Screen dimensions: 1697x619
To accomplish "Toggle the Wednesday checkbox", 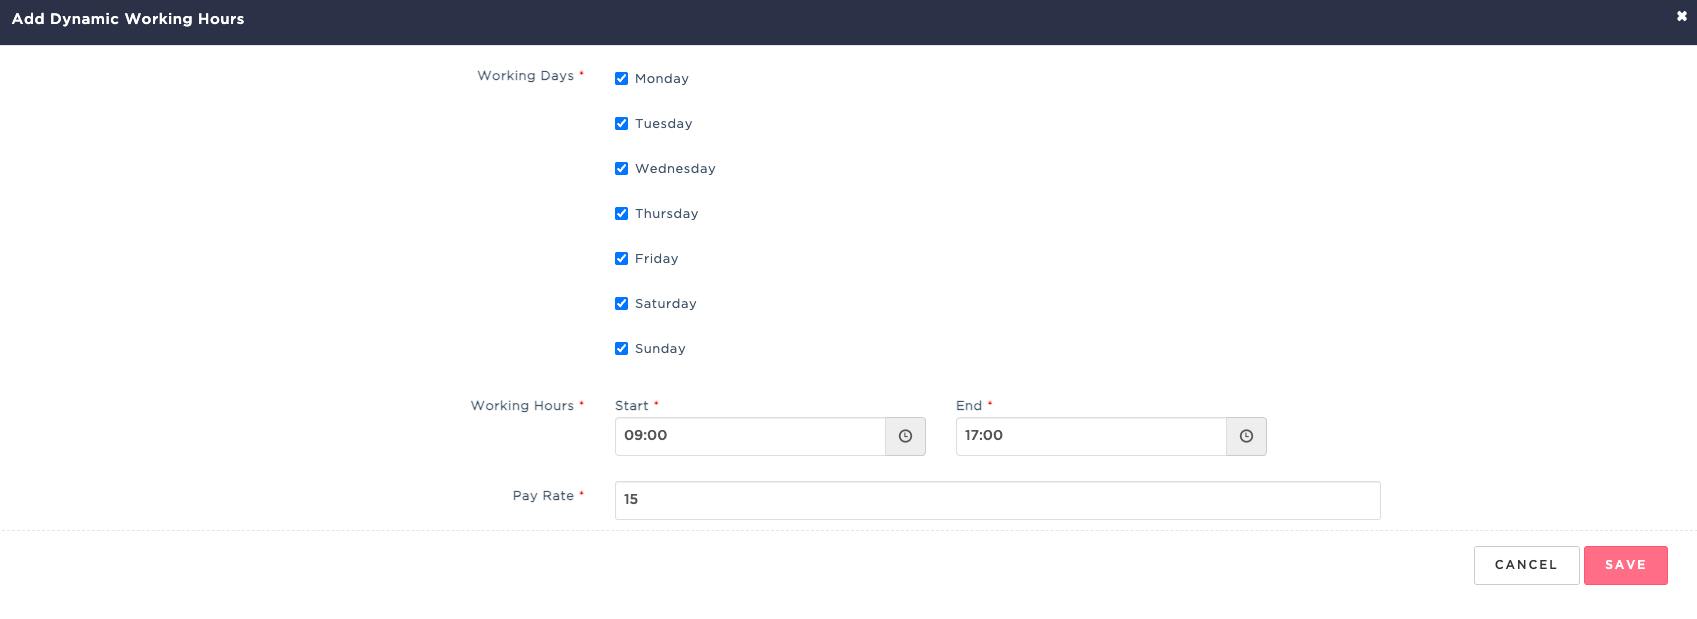I will pos(621,168).
